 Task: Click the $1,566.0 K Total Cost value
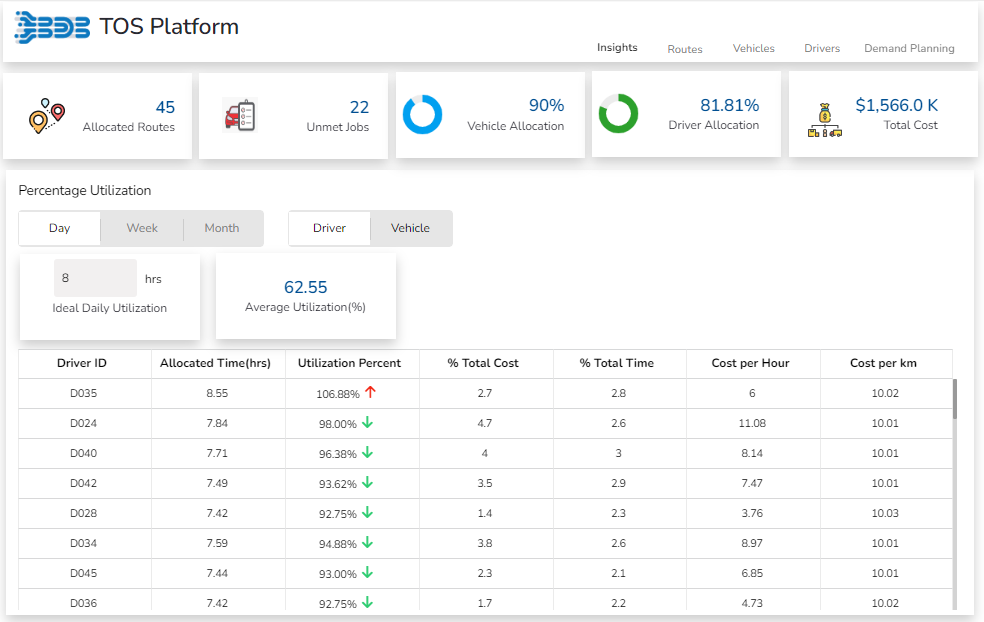click(x=897, y=105)
